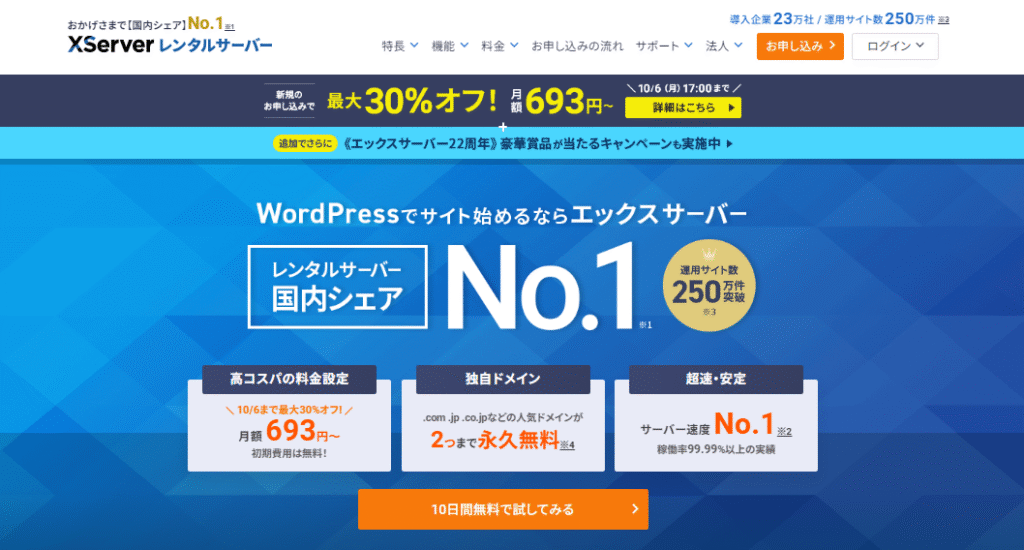The width and height of the screenshot is (1024, 550).
Task: Click 稼働率99.99%以上の実績 text
Action: point(716,449)
